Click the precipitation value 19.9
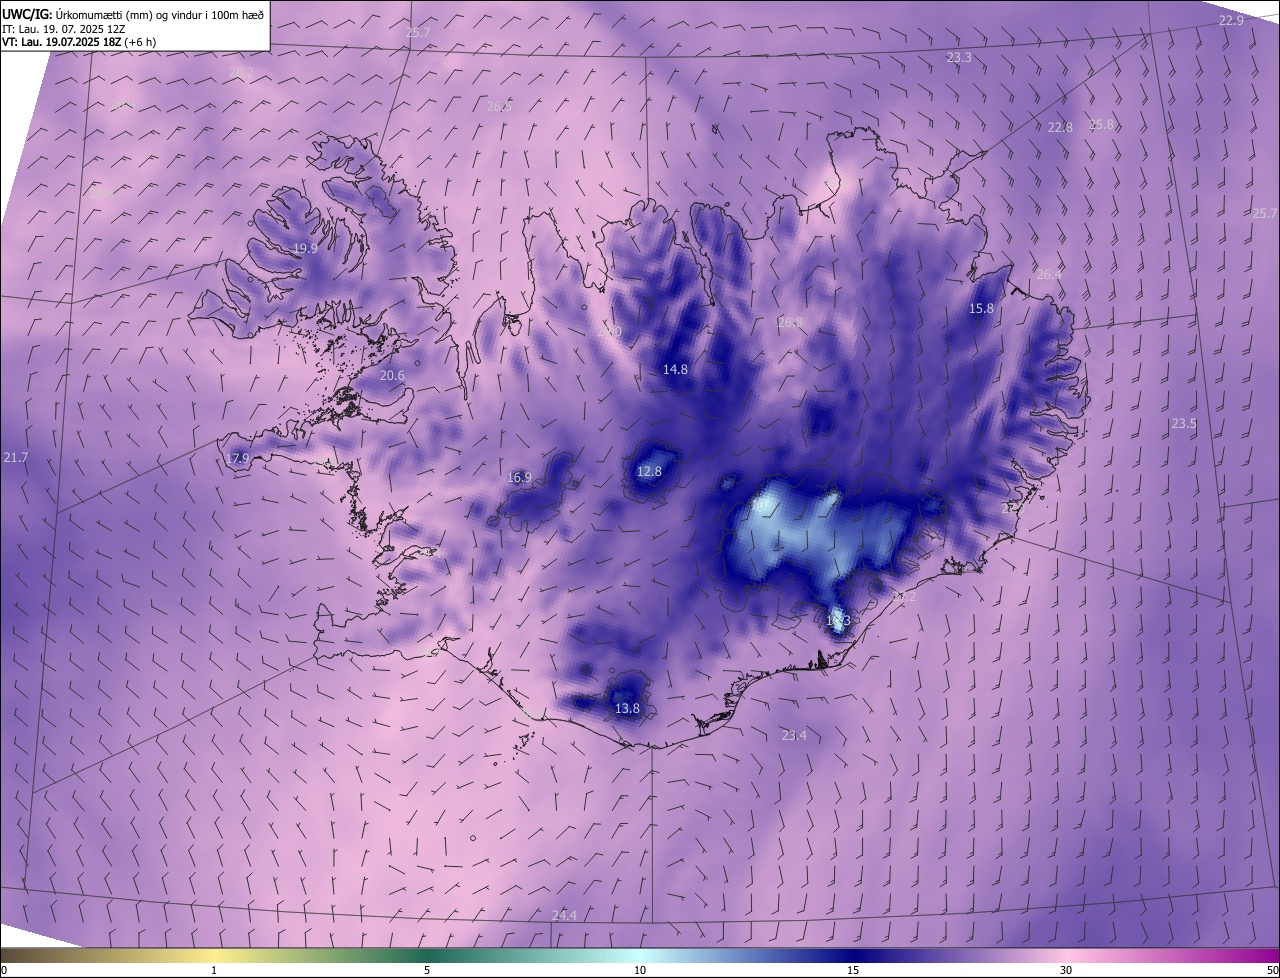 305,248
